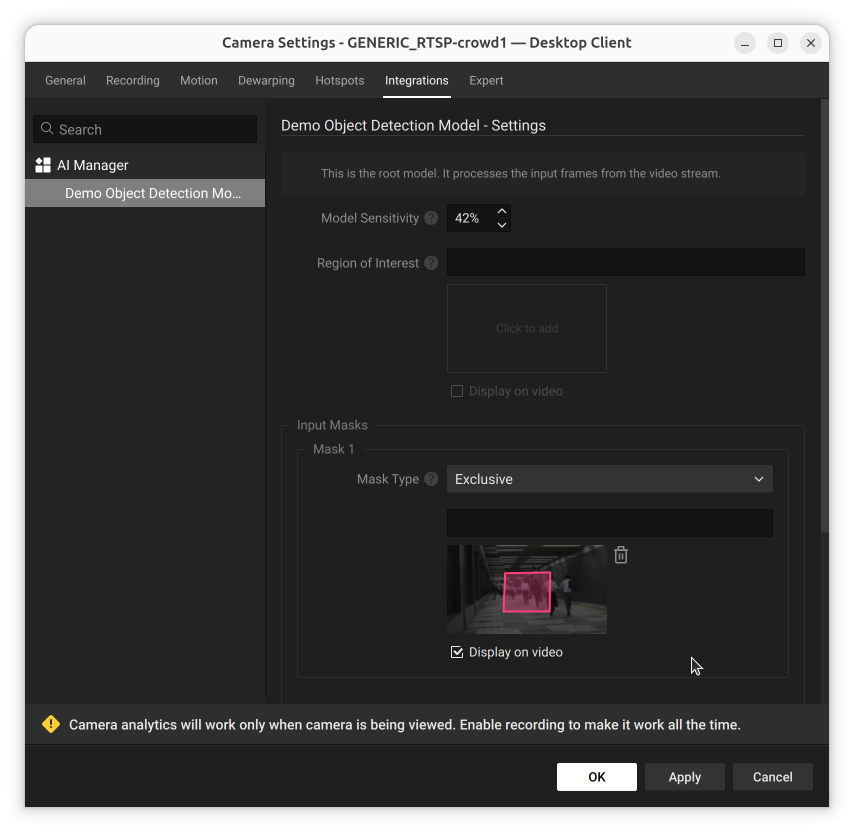The width and height of the screenshot is (854, 832).
Task: Focus the Search input field
Action: [x=145, y=129]
